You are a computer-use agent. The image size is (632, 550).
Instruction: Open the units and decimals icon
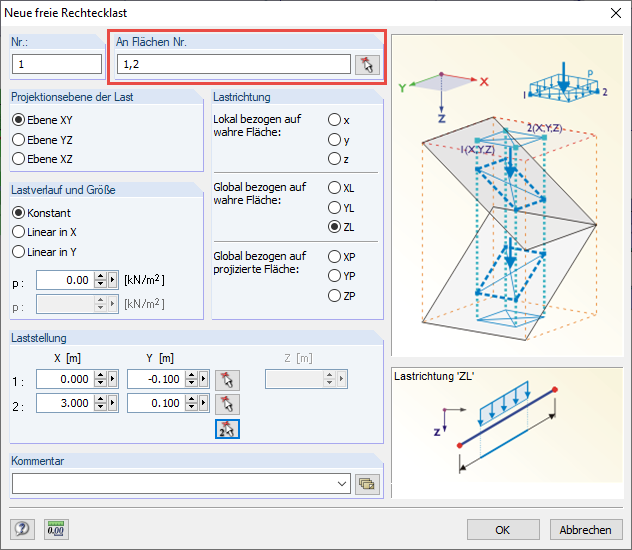[56, 529]
